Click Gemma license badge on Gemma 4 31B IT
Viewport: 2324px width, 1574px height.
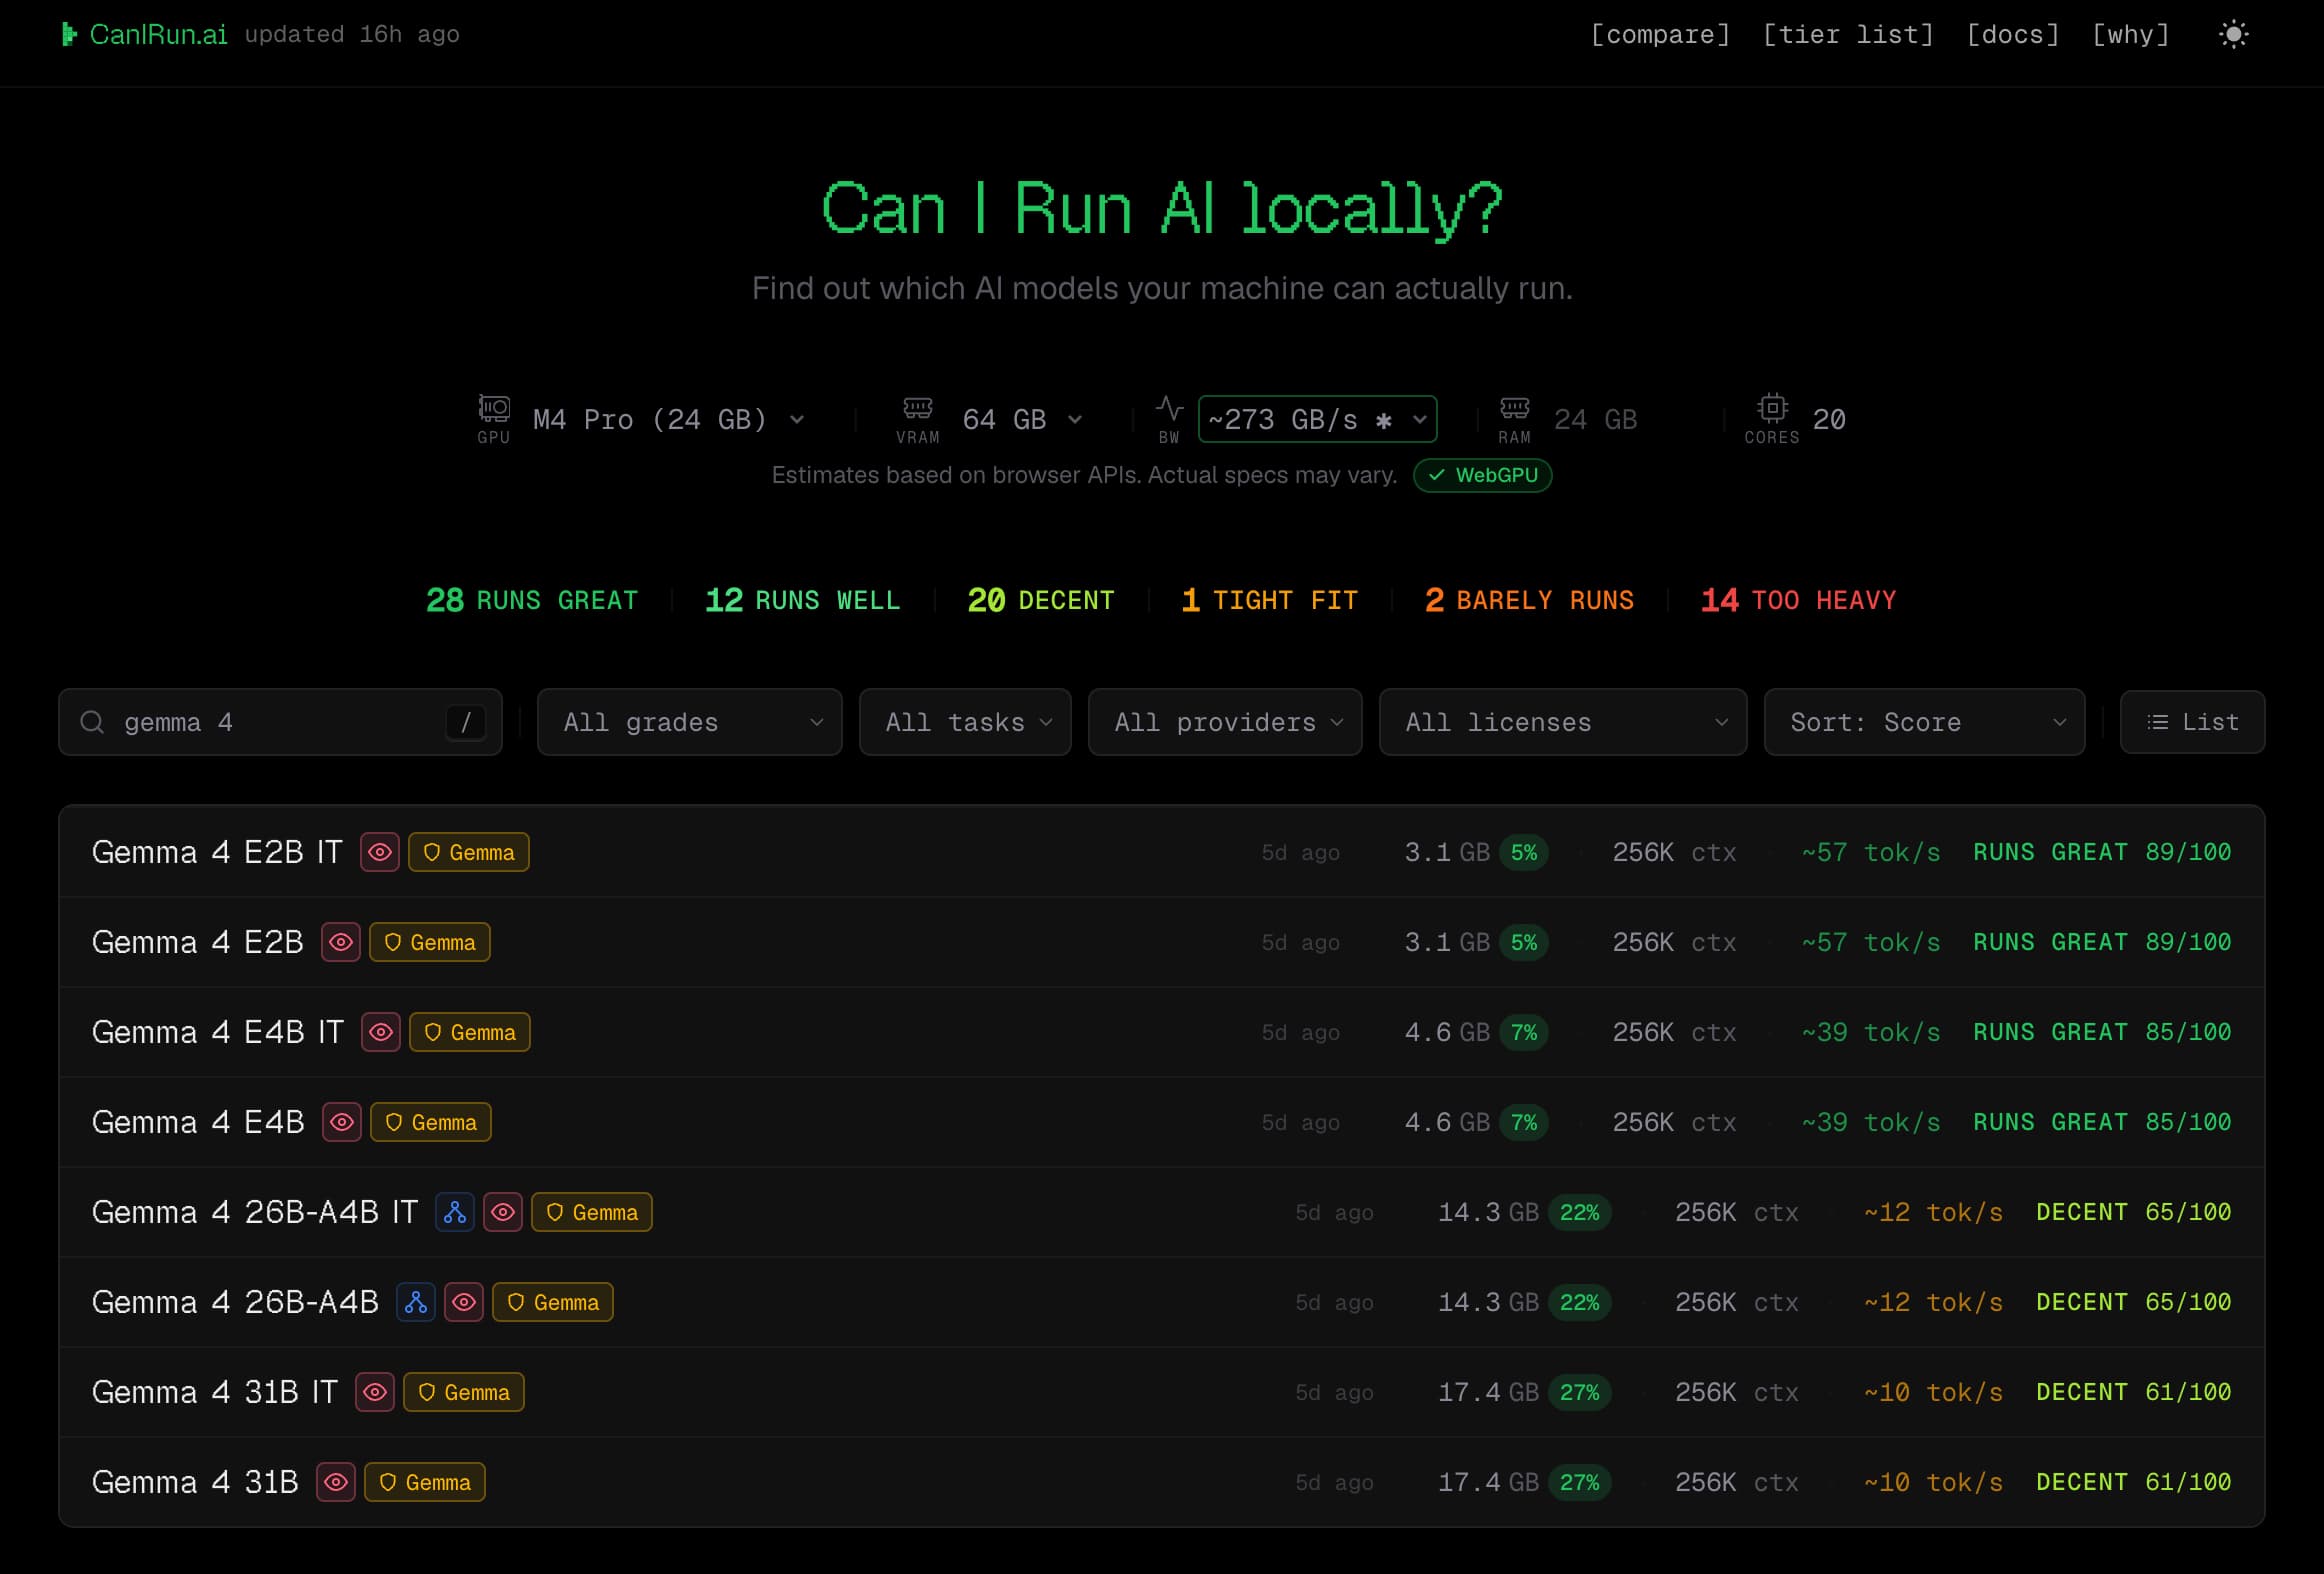pos(464,1392)
